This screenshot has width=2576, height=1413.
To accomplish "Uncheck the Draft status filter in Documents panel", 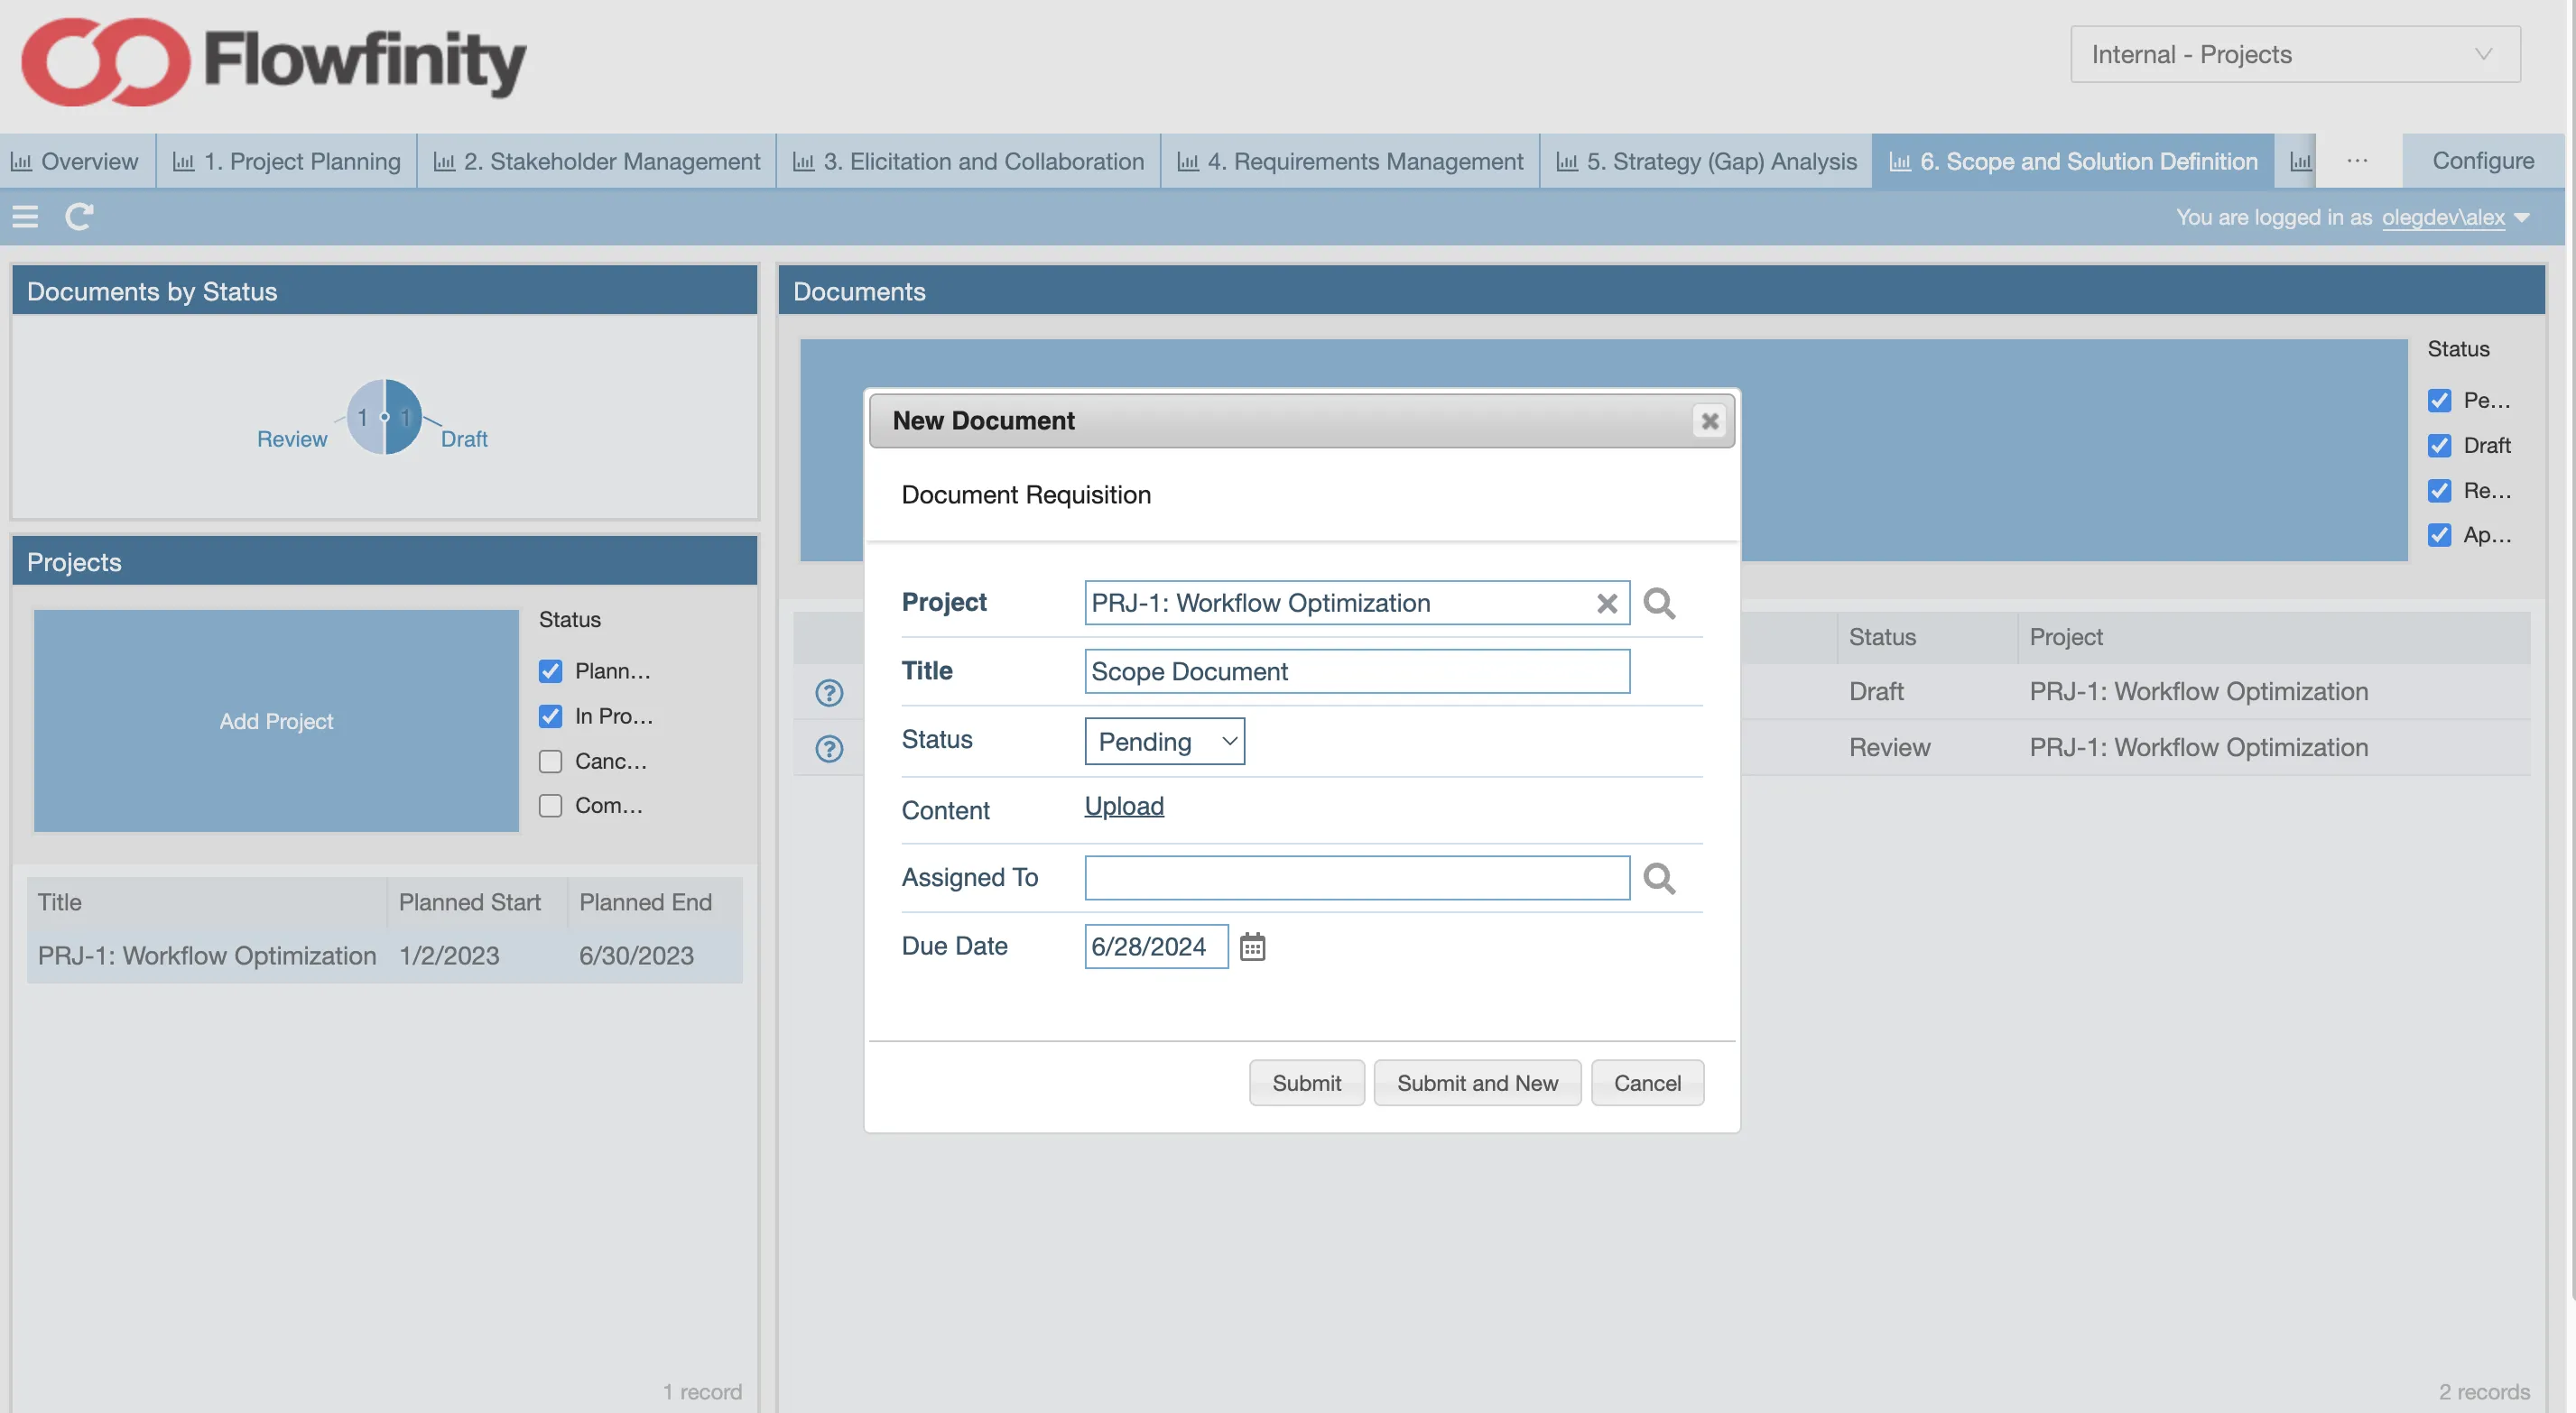I will click(2440, 445).
